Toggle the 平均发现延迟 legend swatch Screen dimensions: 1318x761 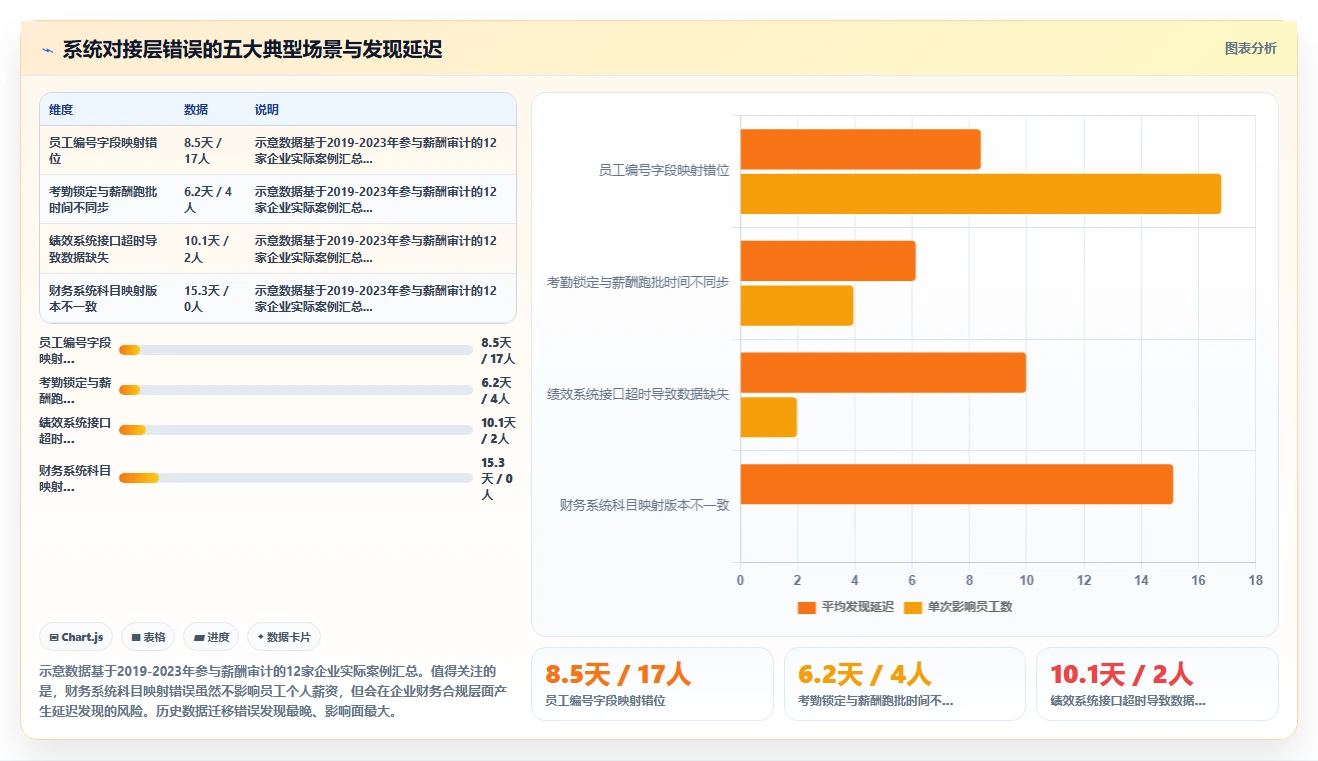807,607
